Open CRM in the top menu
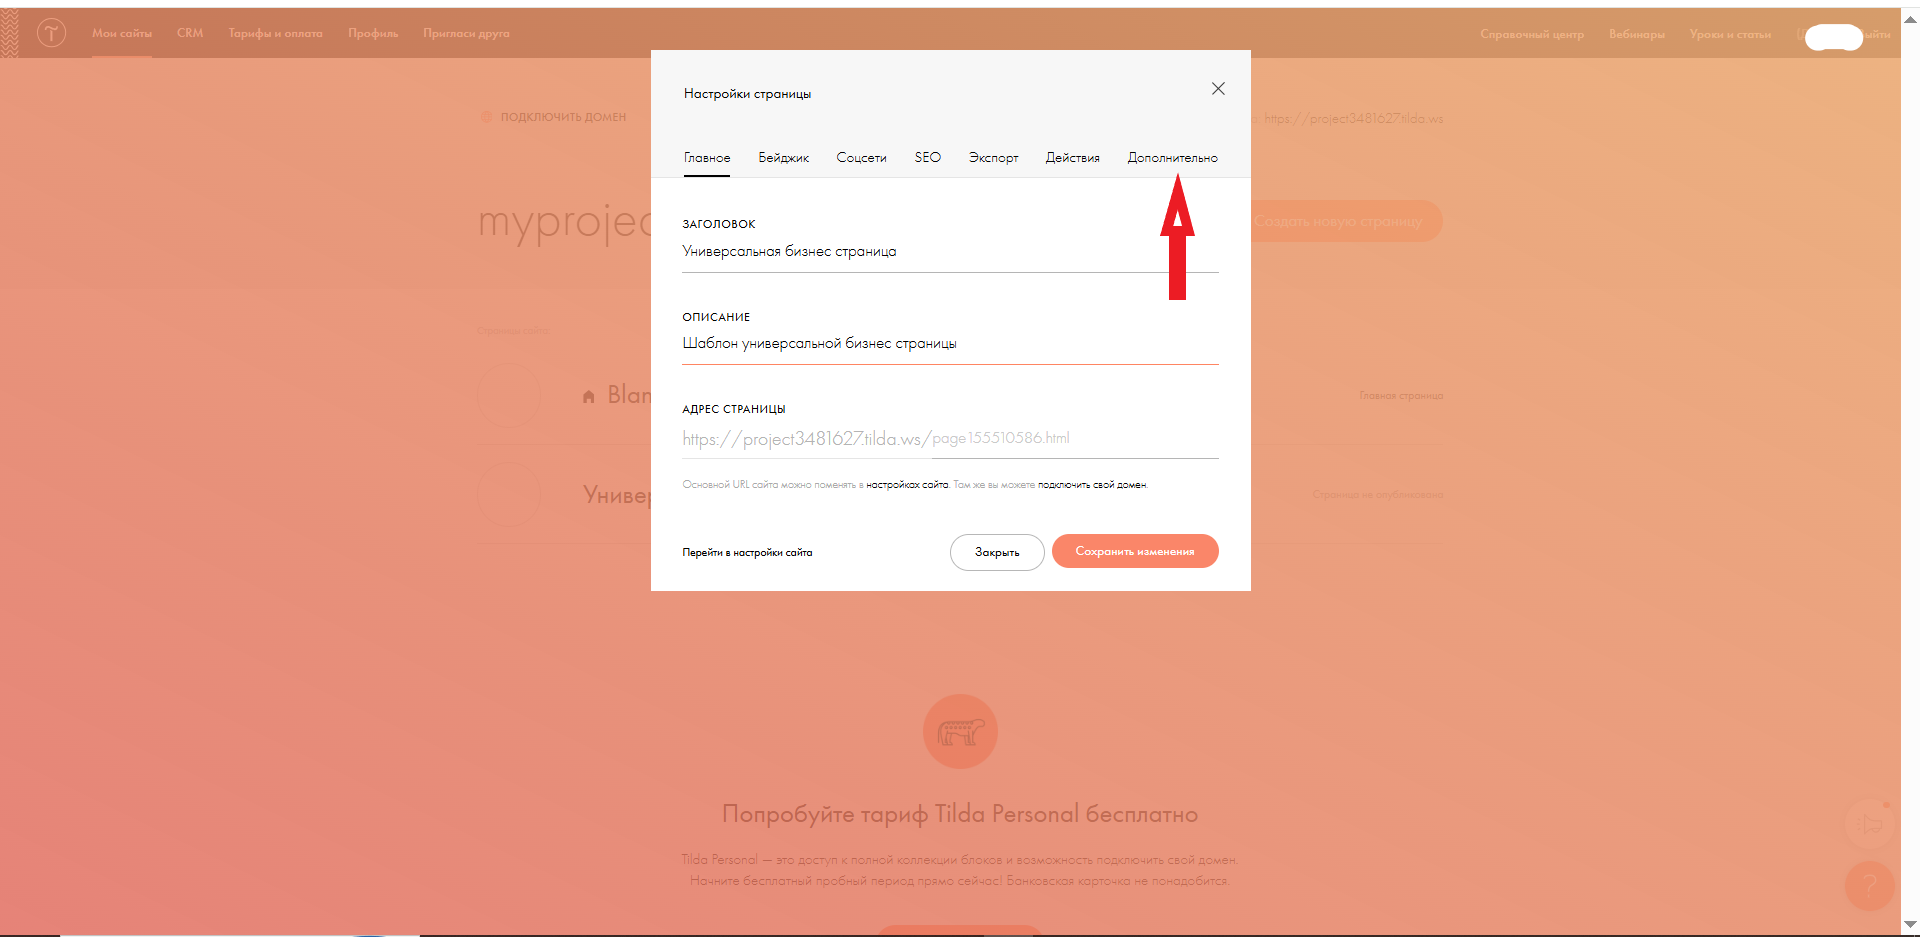The width and height of the screenshot is (1920, 937). click(x=190, y=33)
